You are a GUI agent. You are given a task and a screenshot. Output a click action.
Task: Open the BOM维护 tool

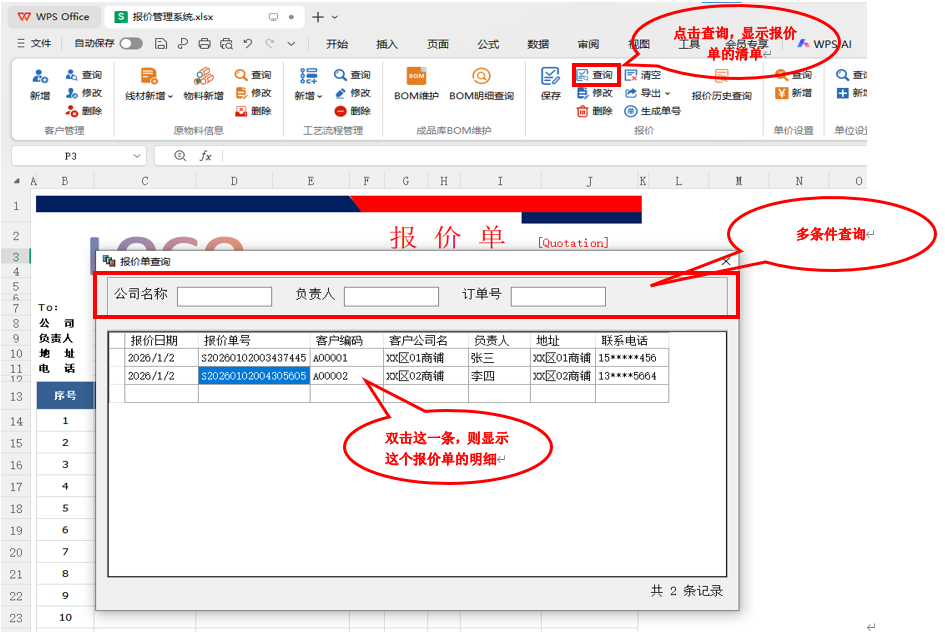(416, 84)
